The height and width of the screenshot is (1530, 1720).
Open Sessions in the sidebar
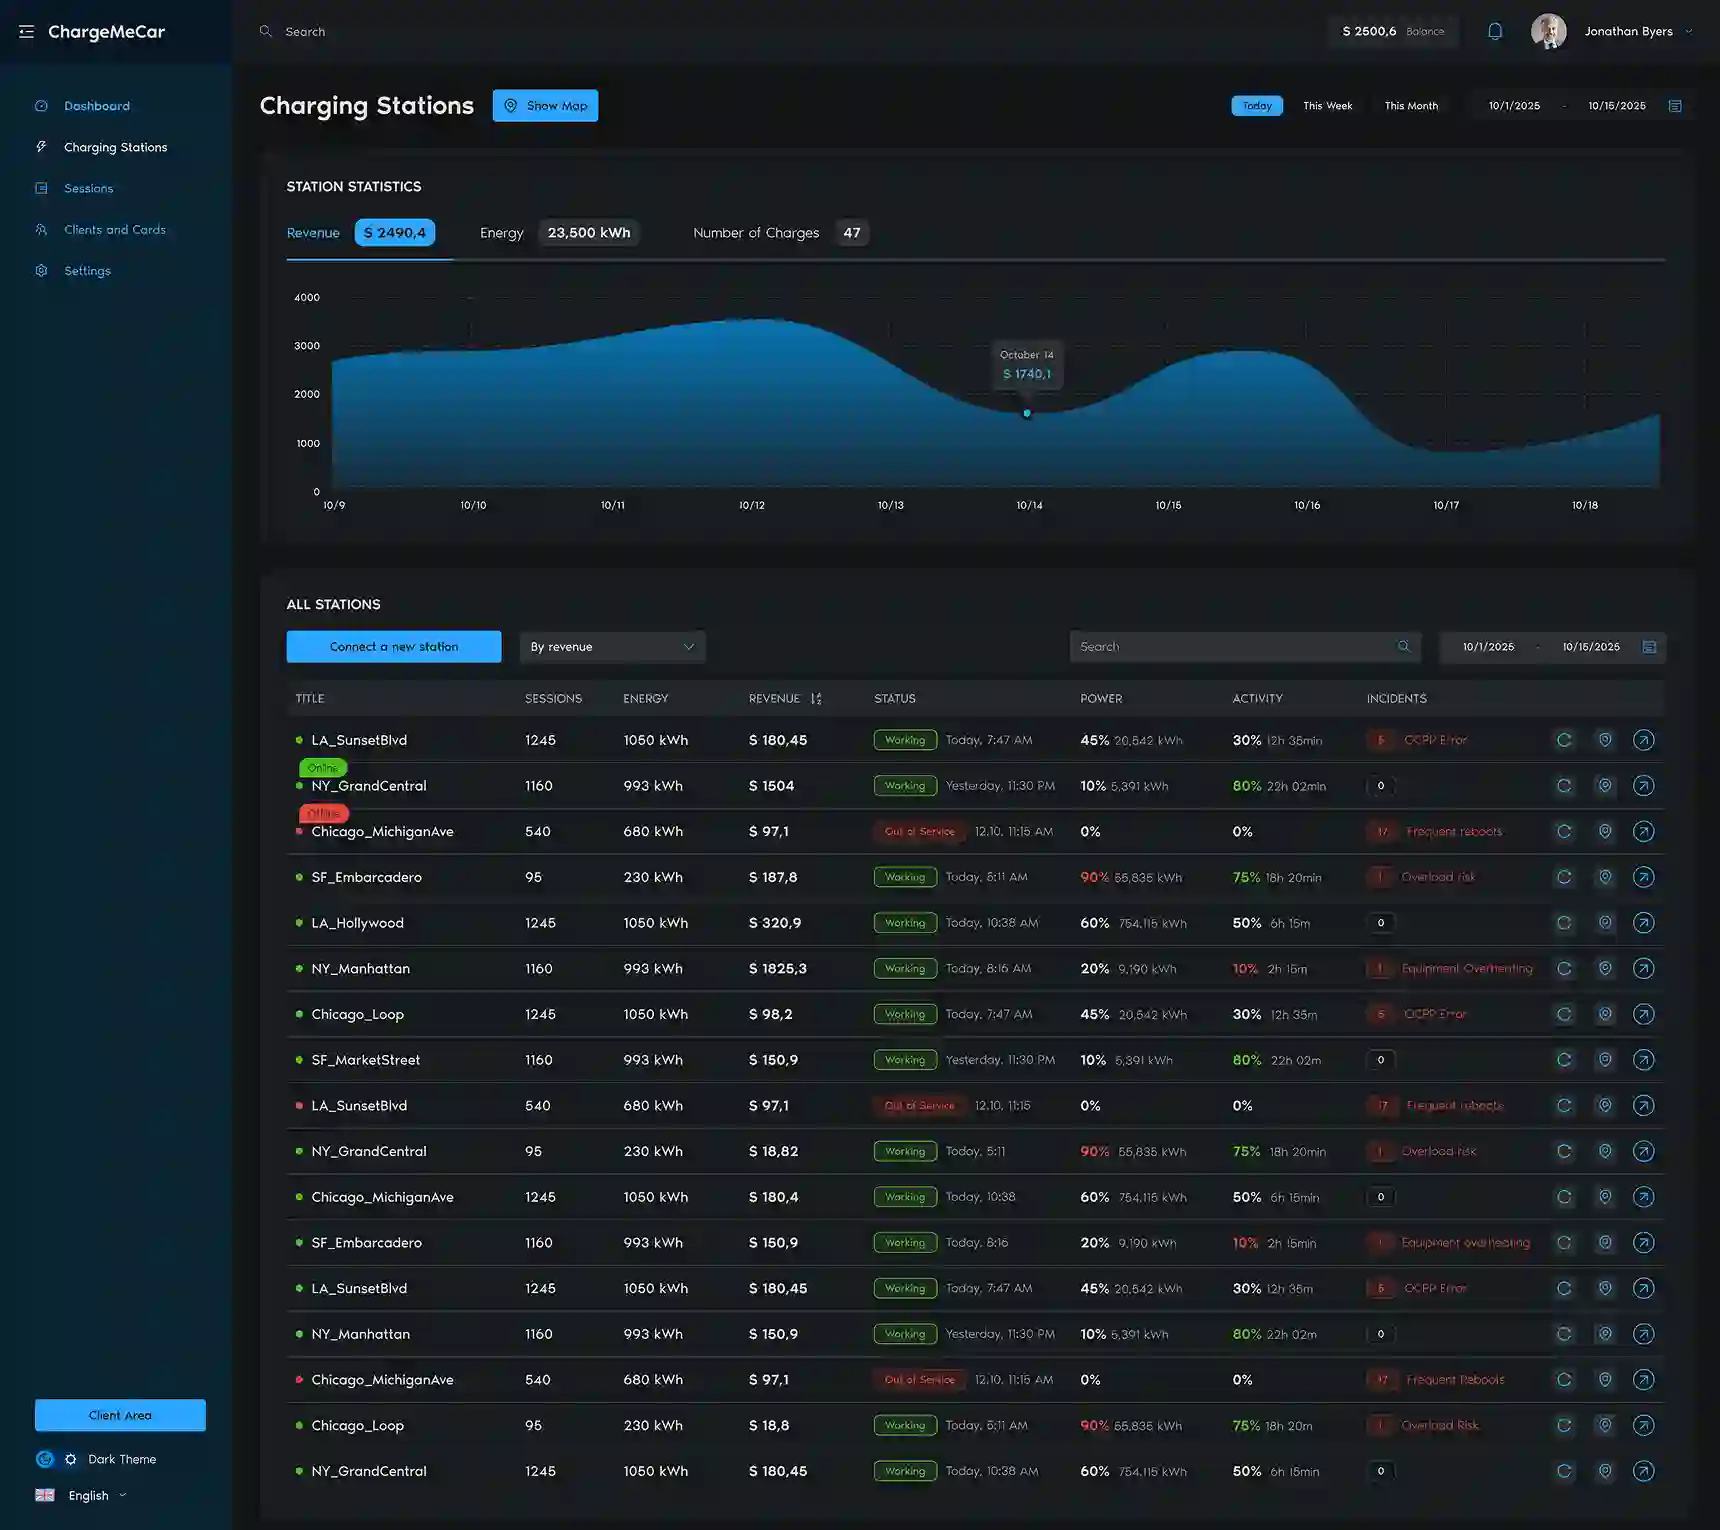click(x=88, y=188)
